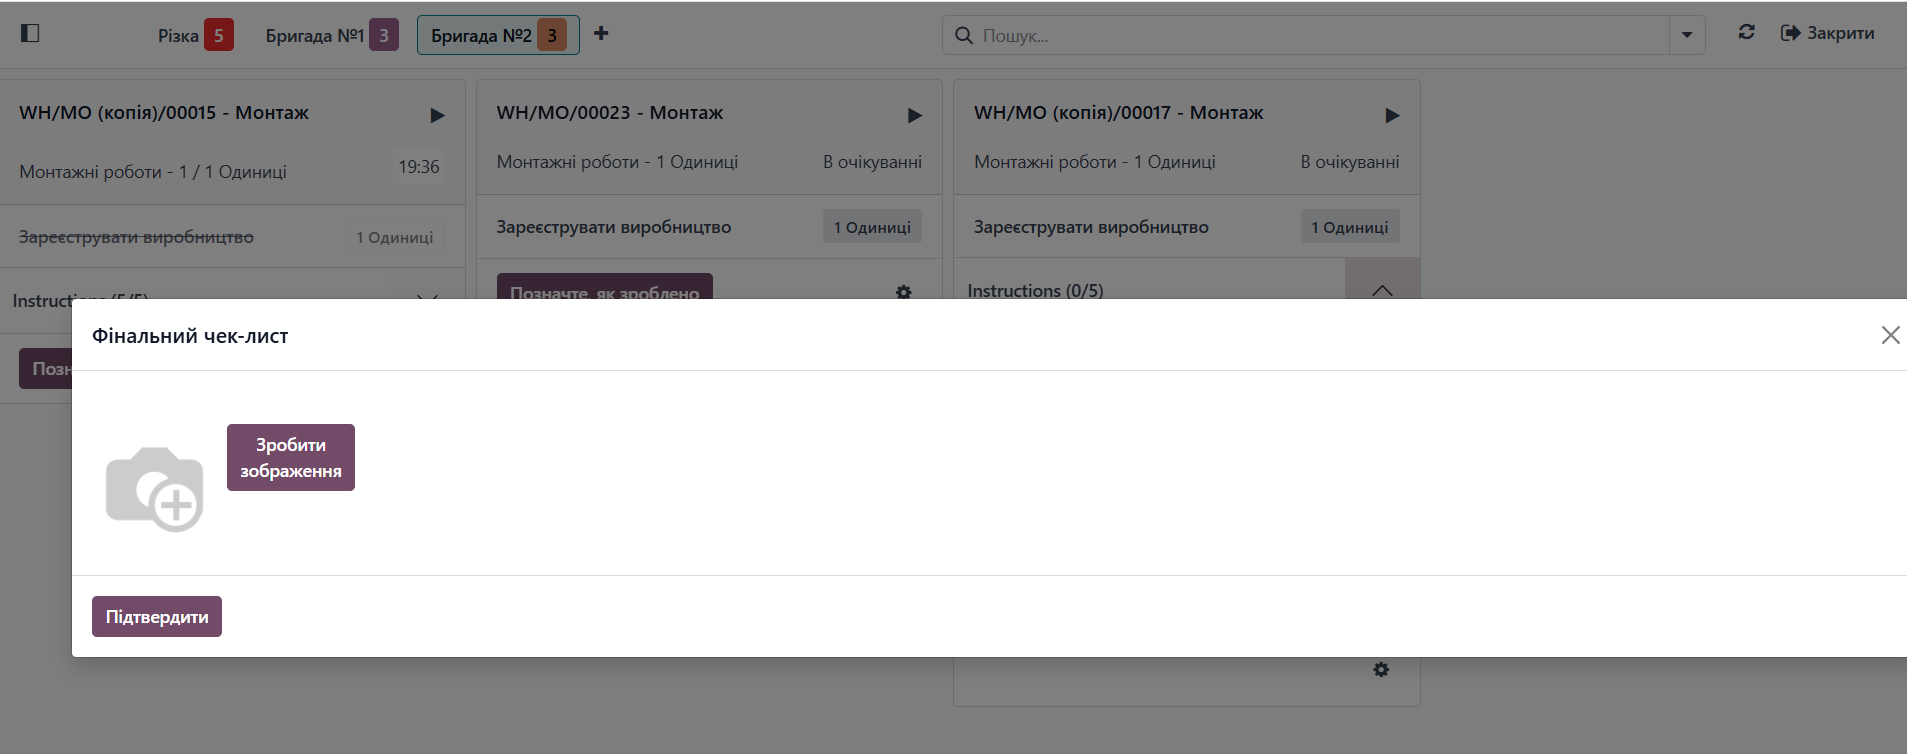This screenshot has height=754, width=1907.
Task: Start work order WH/MO (копія)/00017 play icon
Action: coord(1391,115)
